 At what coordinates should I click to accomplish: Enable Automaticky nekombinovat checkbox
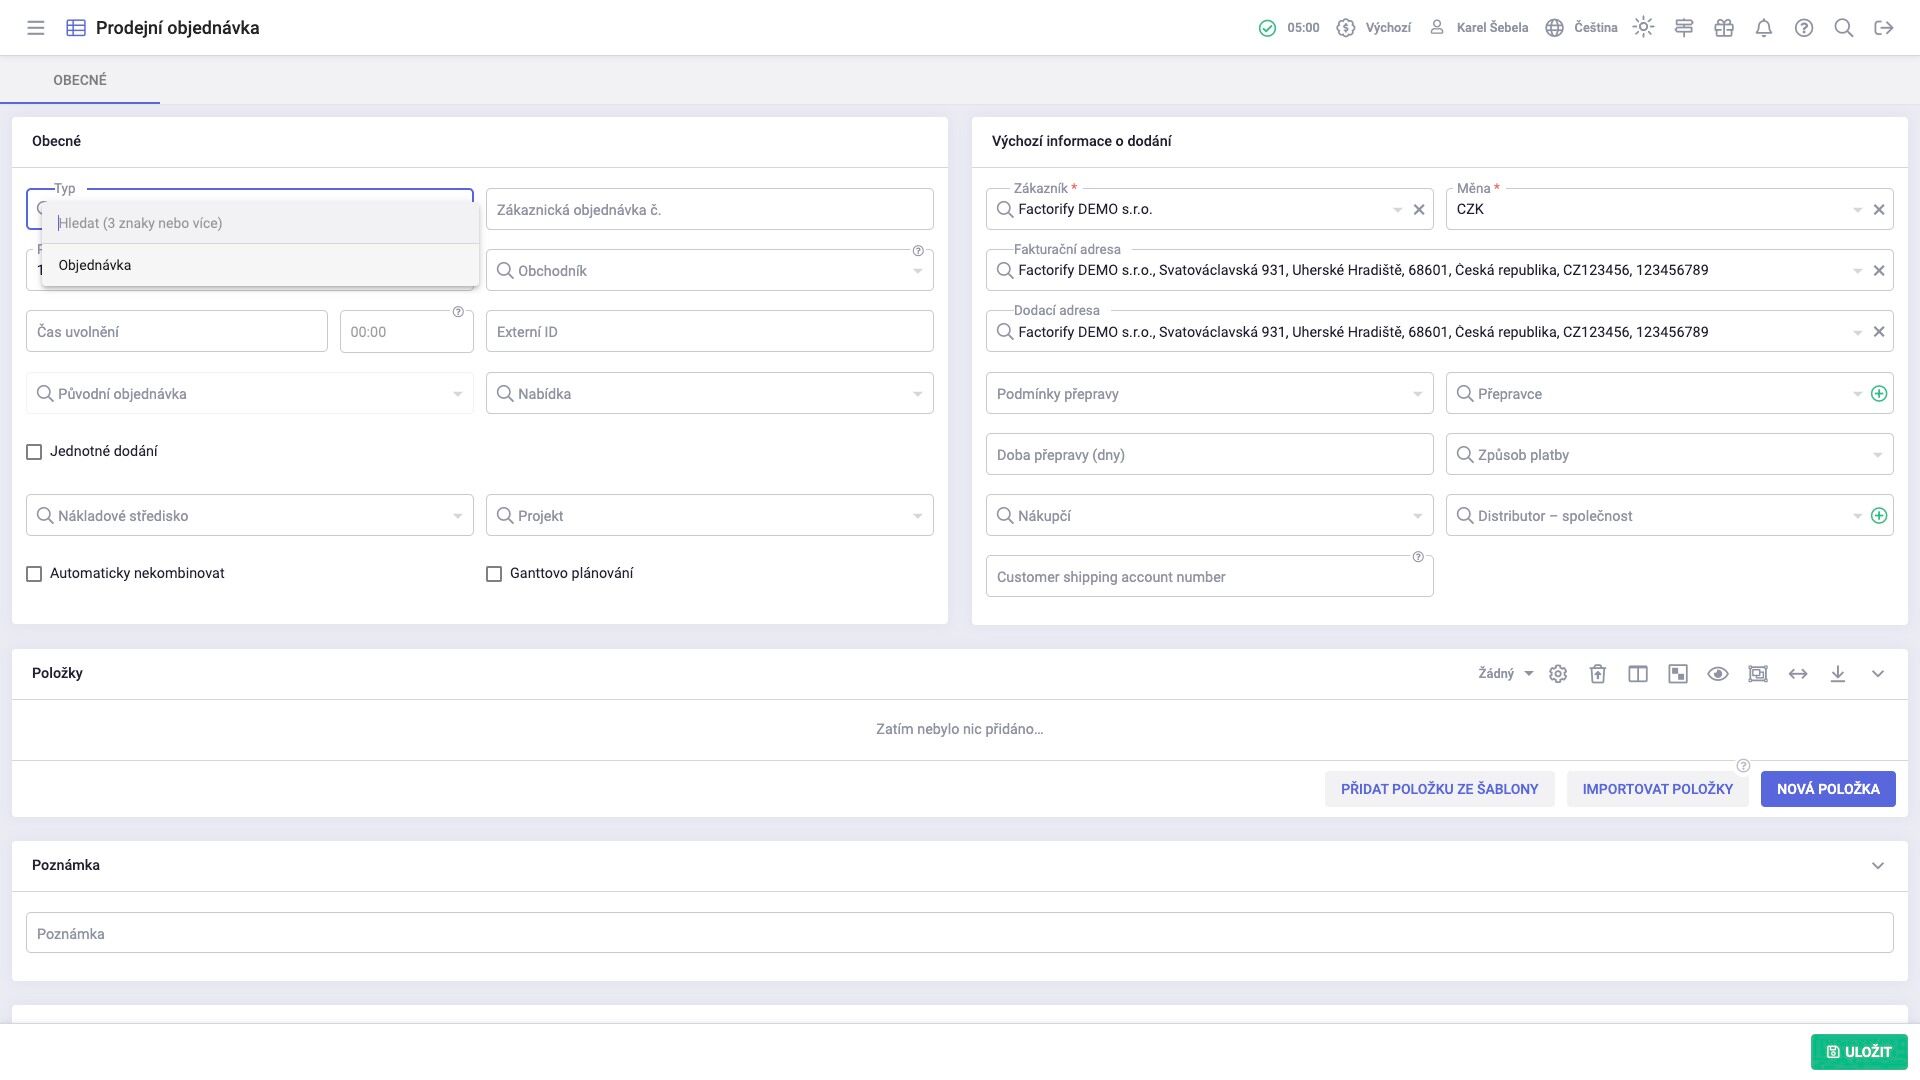pos(34,574)
